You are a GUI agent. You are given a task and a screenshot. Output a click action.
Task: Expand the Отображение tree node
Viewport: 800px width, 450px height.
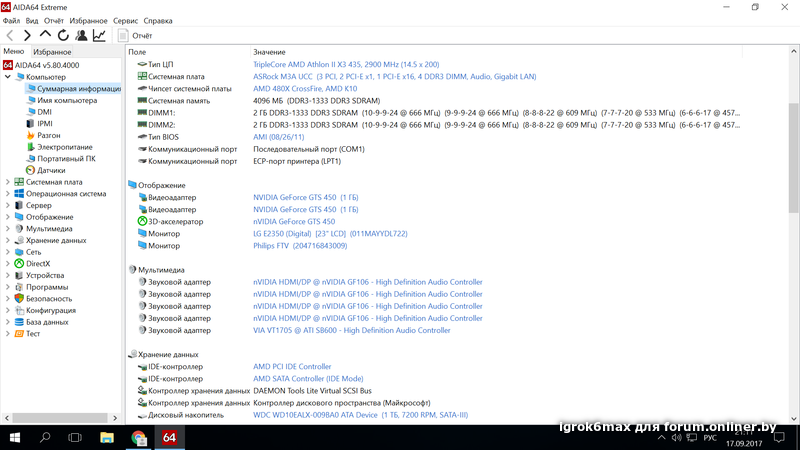click(x=8, y=217)
